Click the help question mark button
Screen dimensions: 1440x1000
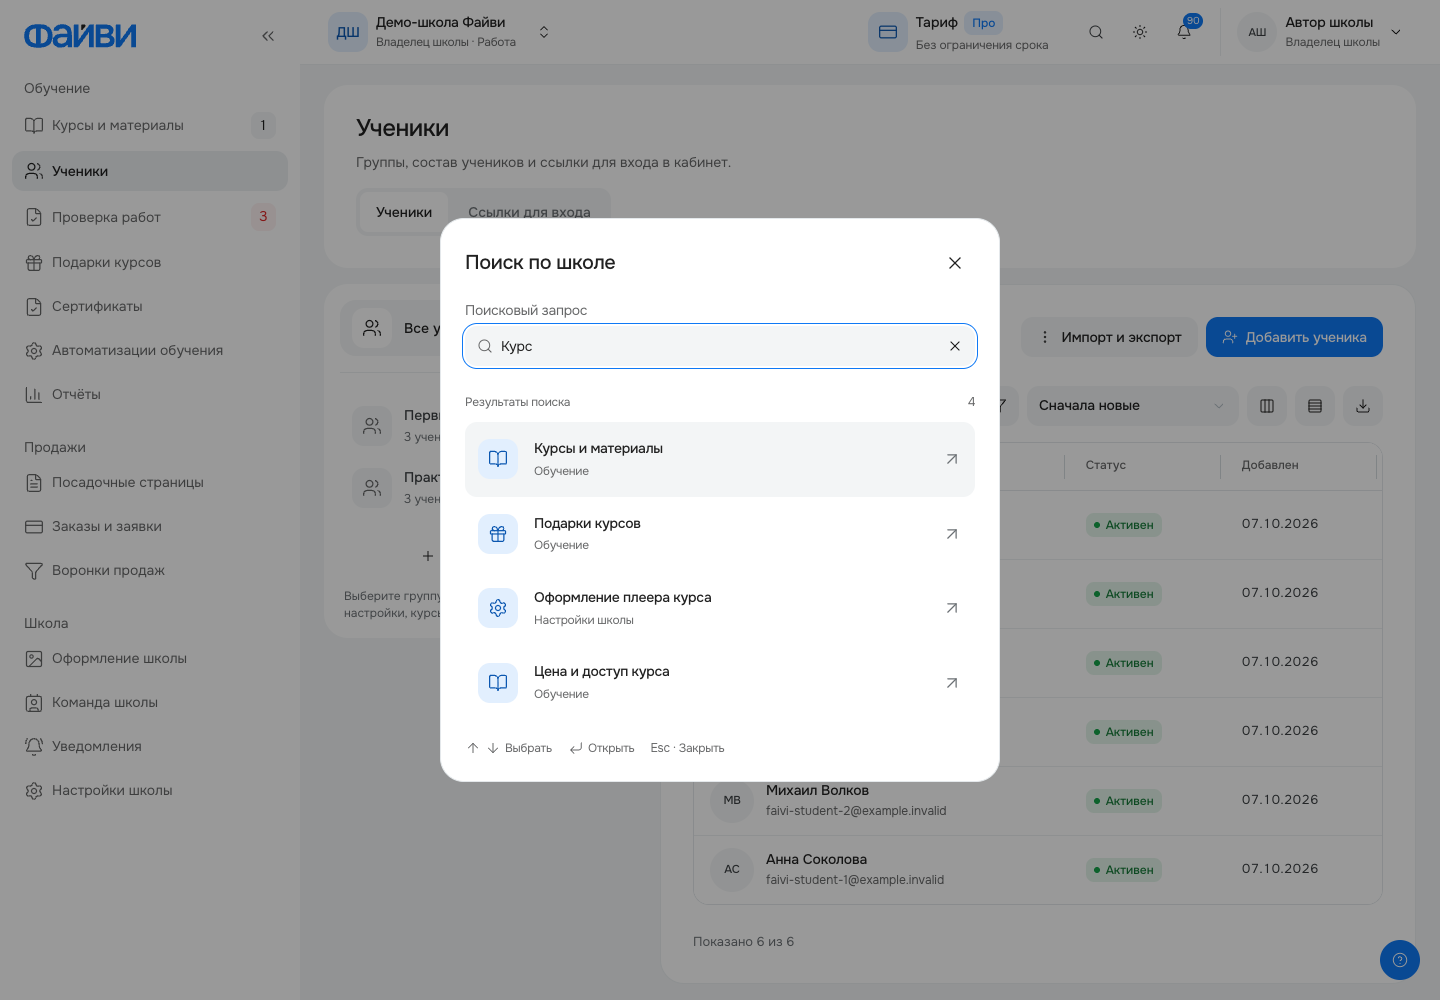1400,960
